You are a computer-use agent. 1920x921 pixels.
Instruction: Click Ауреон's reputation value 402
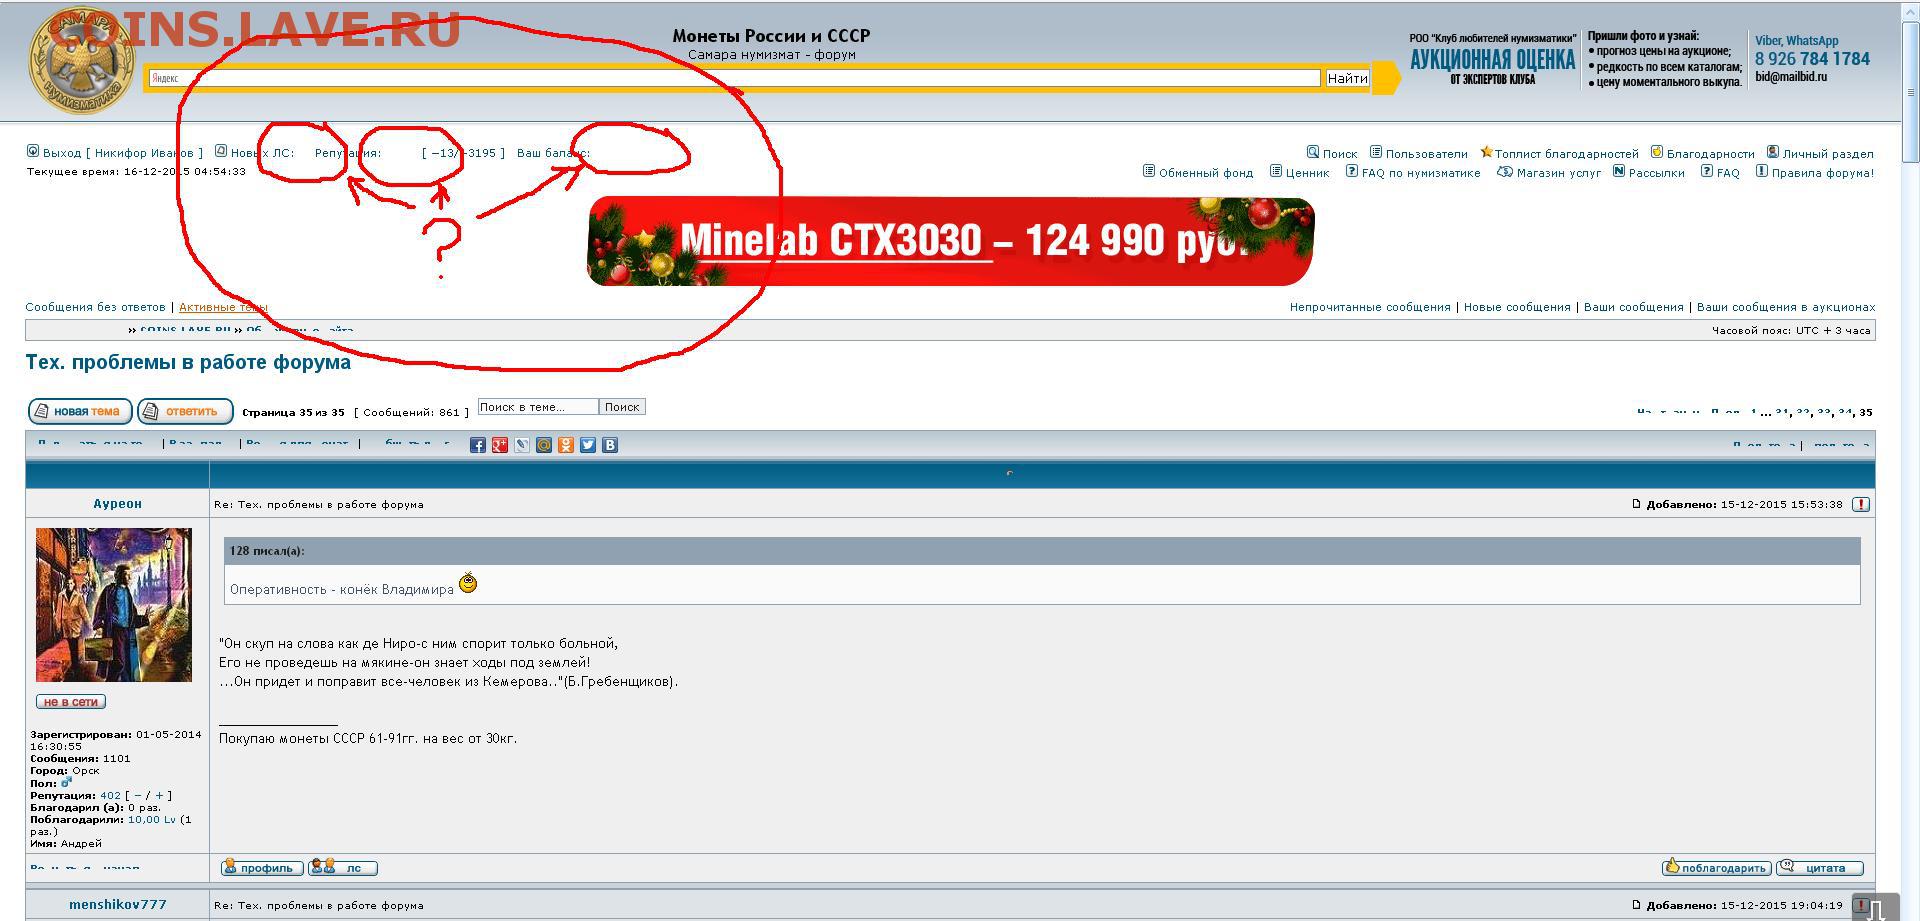coord(110,795)
